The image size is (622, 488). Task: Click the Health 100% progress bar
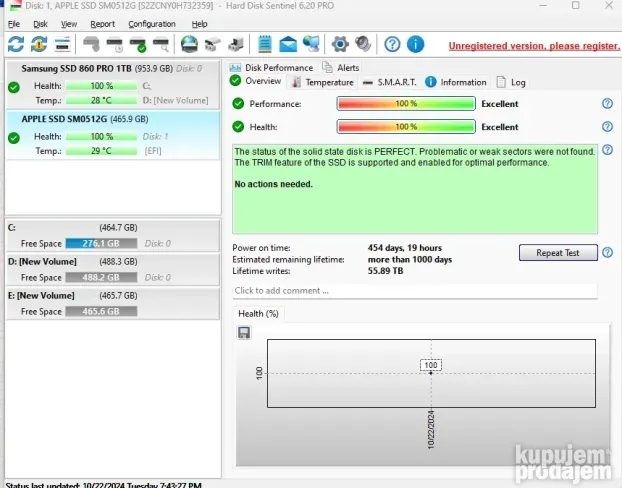pyautogui.click(x=405, y=126)
